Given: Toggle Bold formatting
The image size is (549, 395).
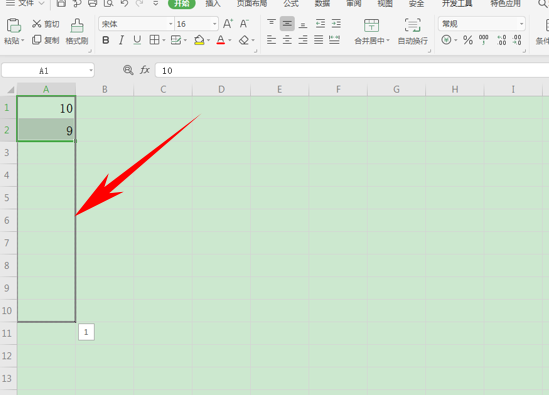Looking at the screenshot, I should 105,40.
